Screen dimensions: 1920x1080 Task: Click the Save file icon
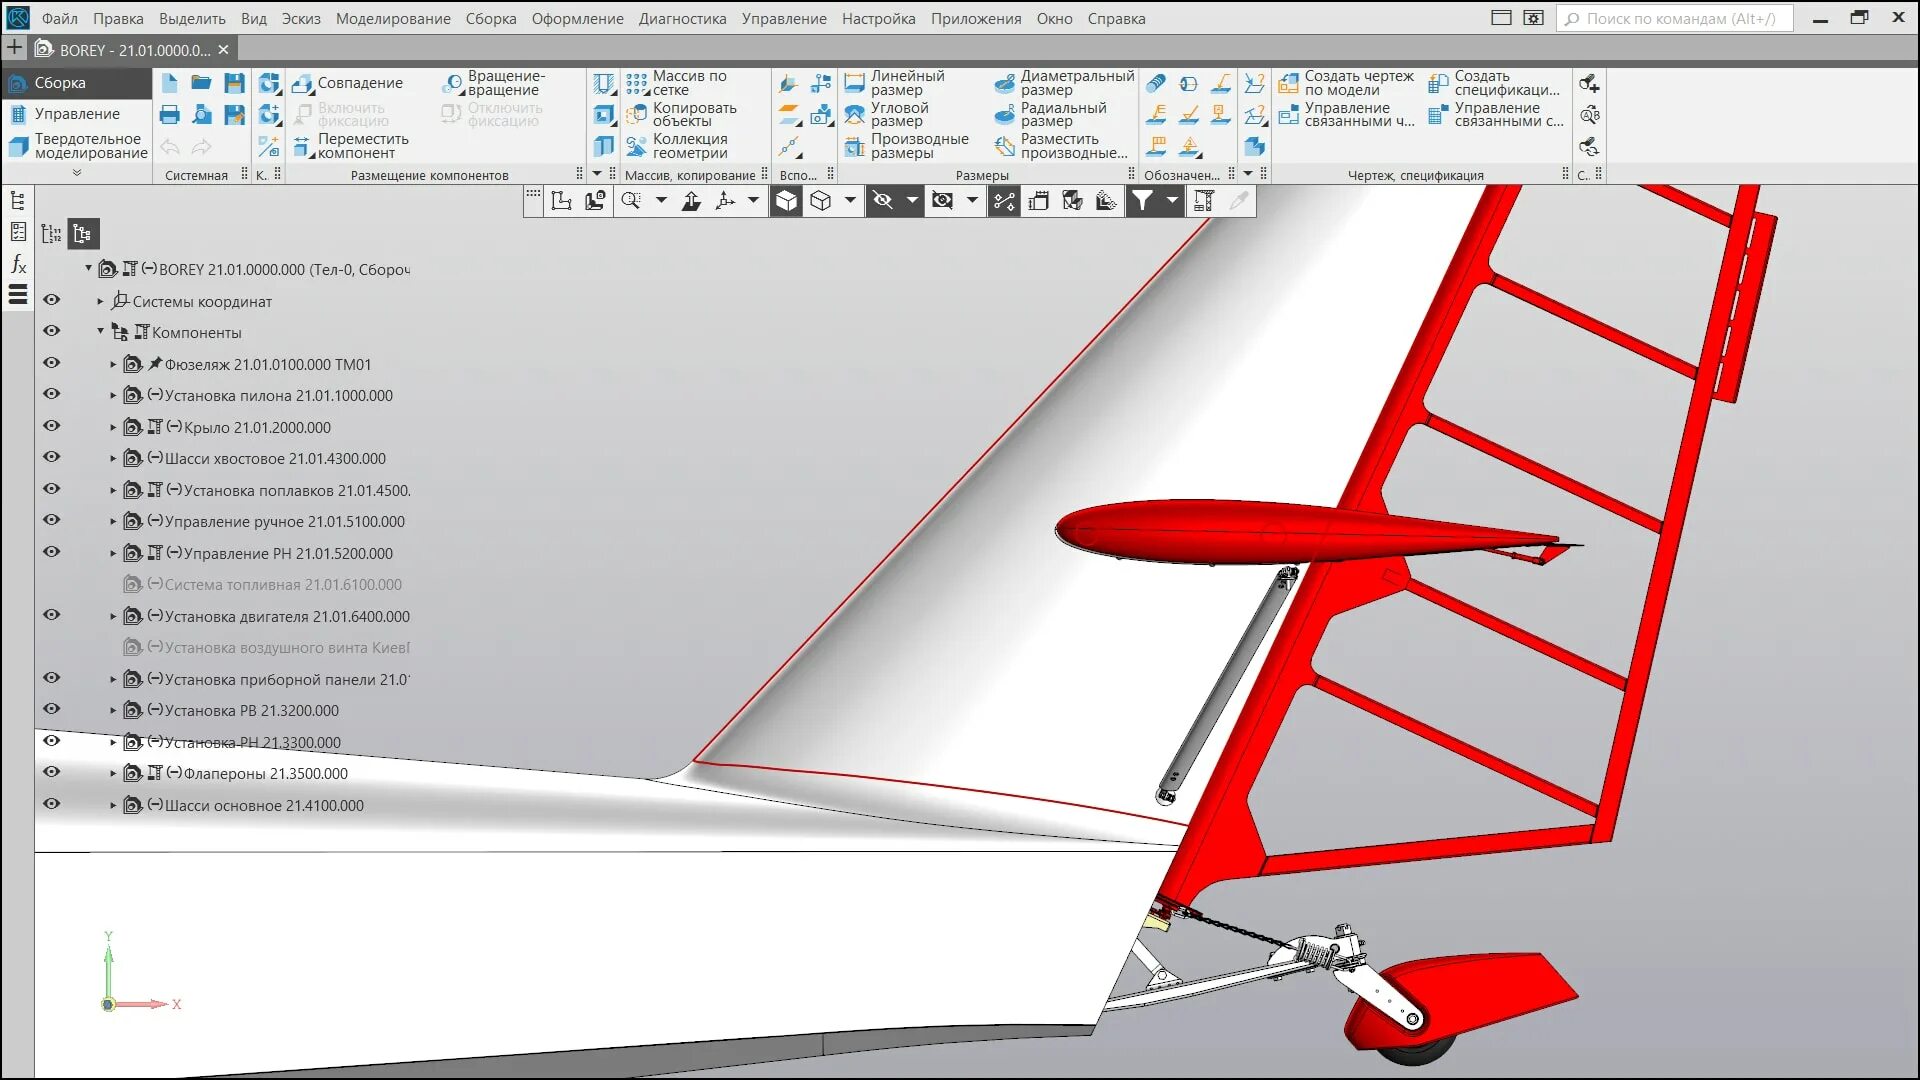tap(234, 83)
